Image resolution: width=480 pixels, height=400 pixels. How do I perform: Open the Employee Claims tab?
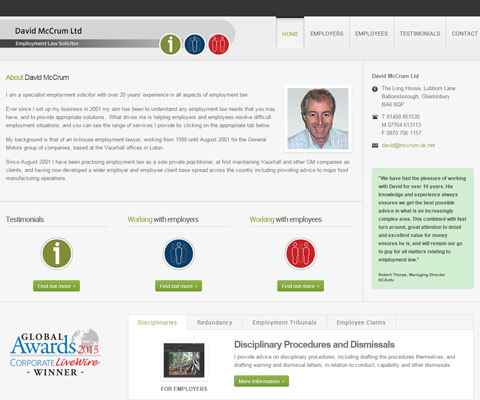click(361, 323)
